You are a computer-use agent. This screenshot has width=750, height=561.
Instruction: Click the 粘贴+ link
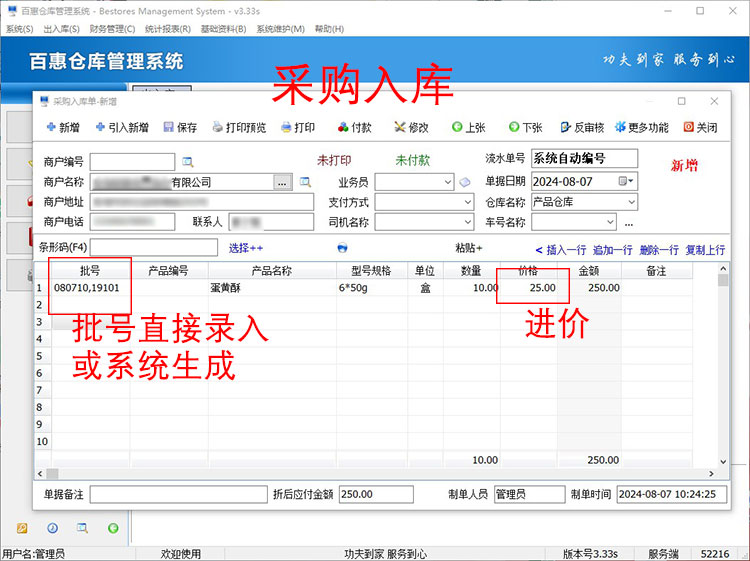pyautogui.click(x=469, y=248)
